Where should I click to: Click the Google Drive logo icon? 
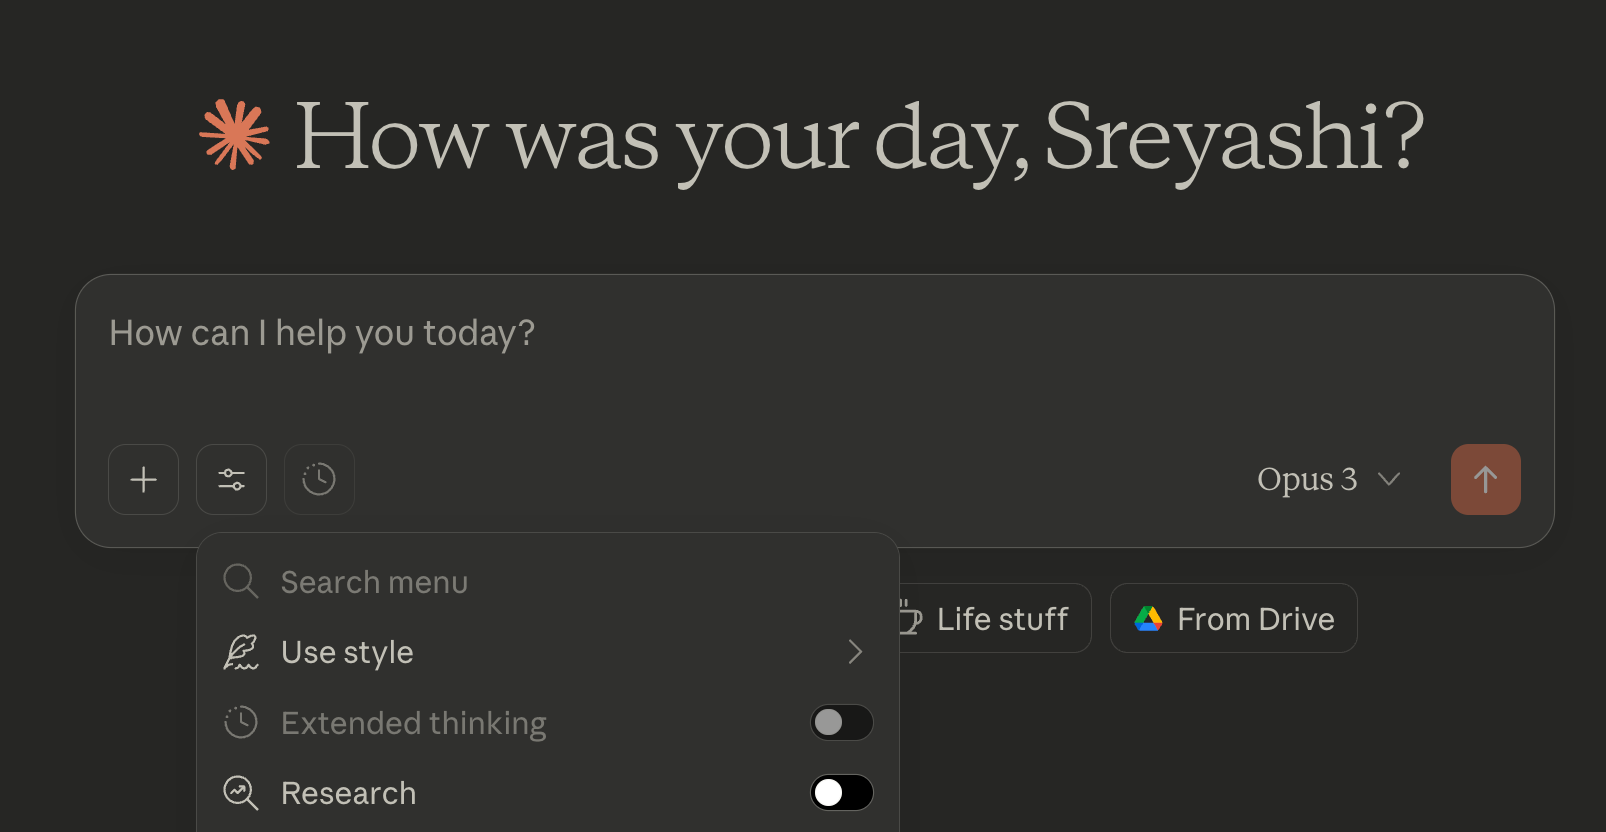[1148, 619]
